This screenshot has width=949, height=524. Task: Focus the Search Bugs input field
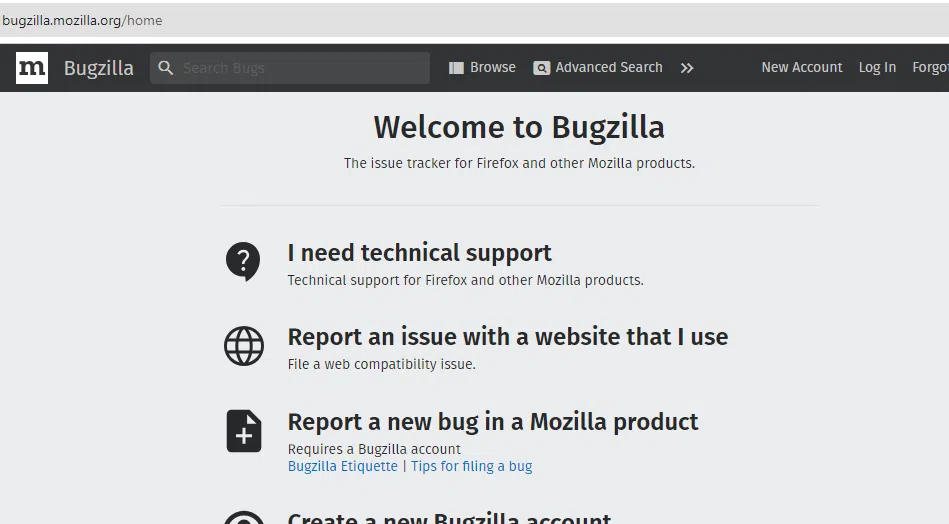click(300, 68)
